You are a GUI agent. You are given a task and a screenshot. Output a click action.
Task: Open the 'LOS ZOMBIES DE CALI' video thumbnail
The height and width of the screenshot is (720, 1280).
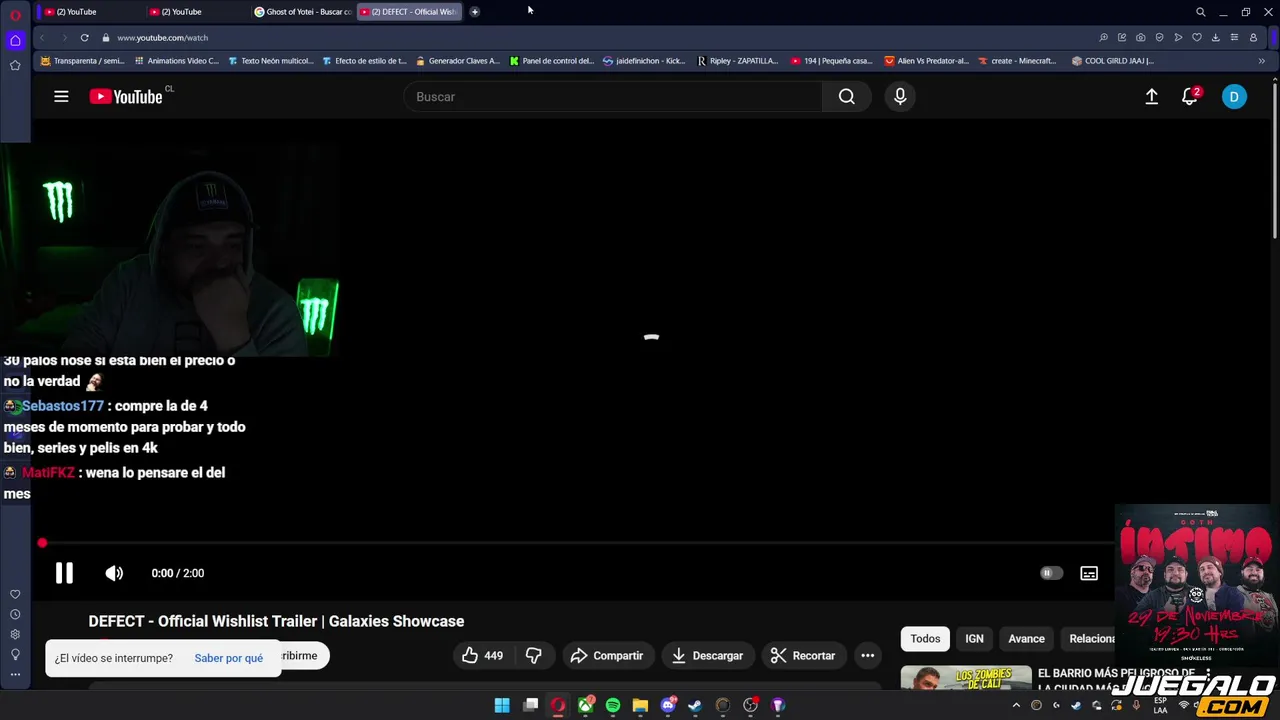tap(965, 679)
